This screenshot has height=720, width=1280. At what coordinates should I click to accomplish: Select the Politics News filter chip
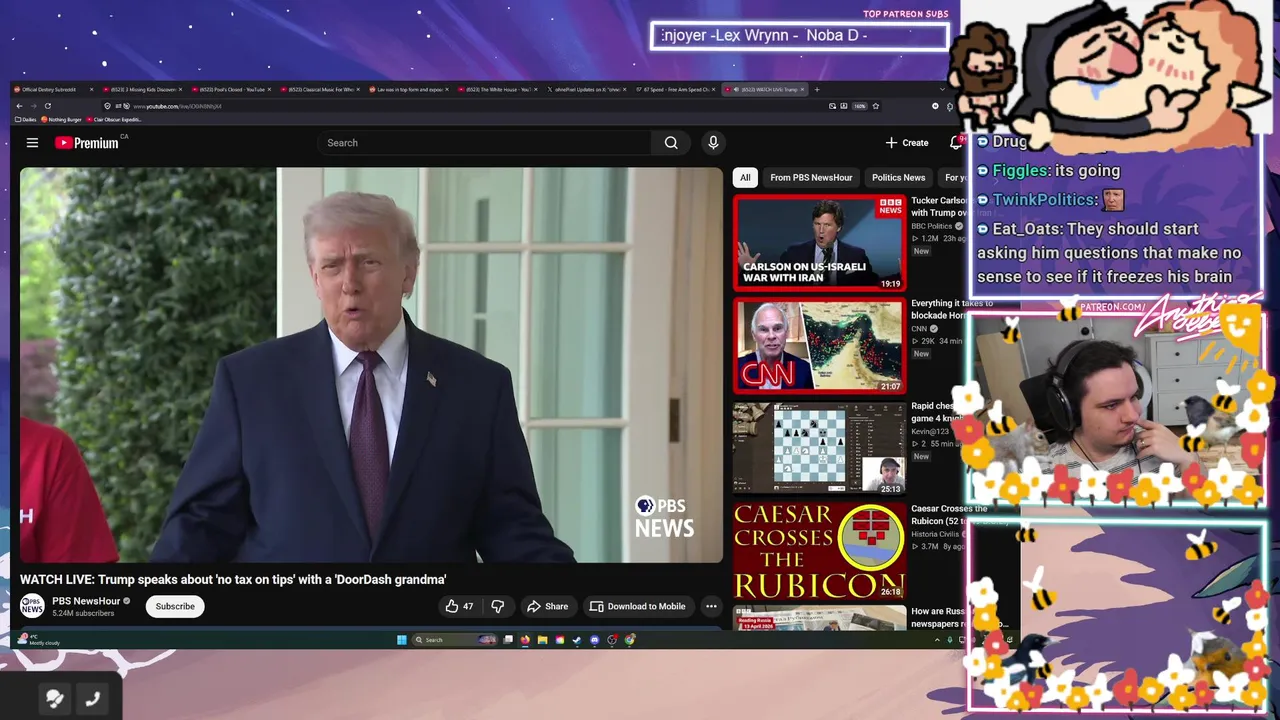(898, 177)
